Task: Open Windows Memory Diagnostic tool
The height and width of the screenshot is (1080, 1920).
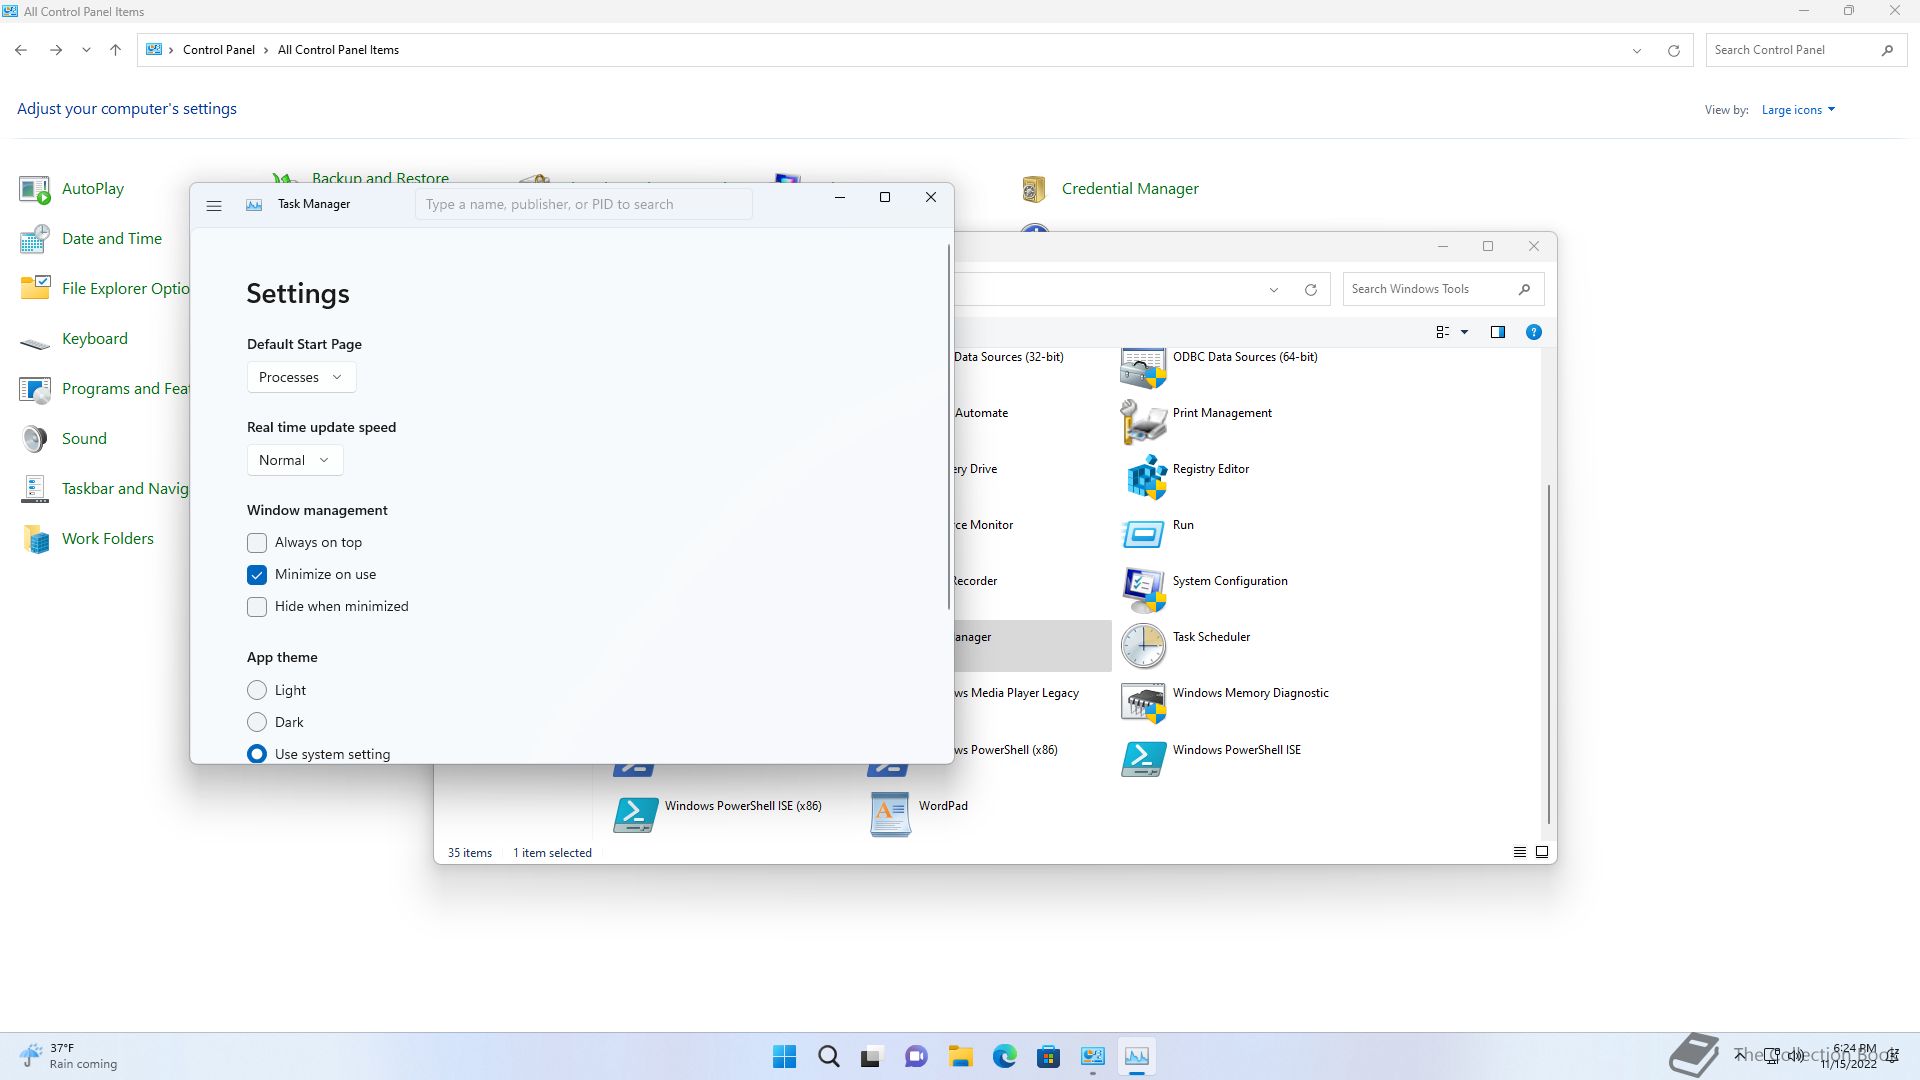Action: (x=1225, y=701)
